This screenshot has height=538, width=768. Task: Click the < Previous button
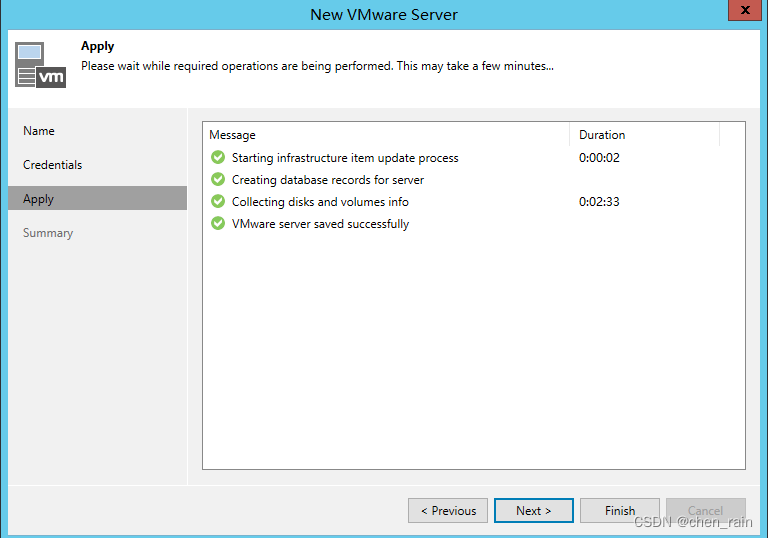point(448,511)
